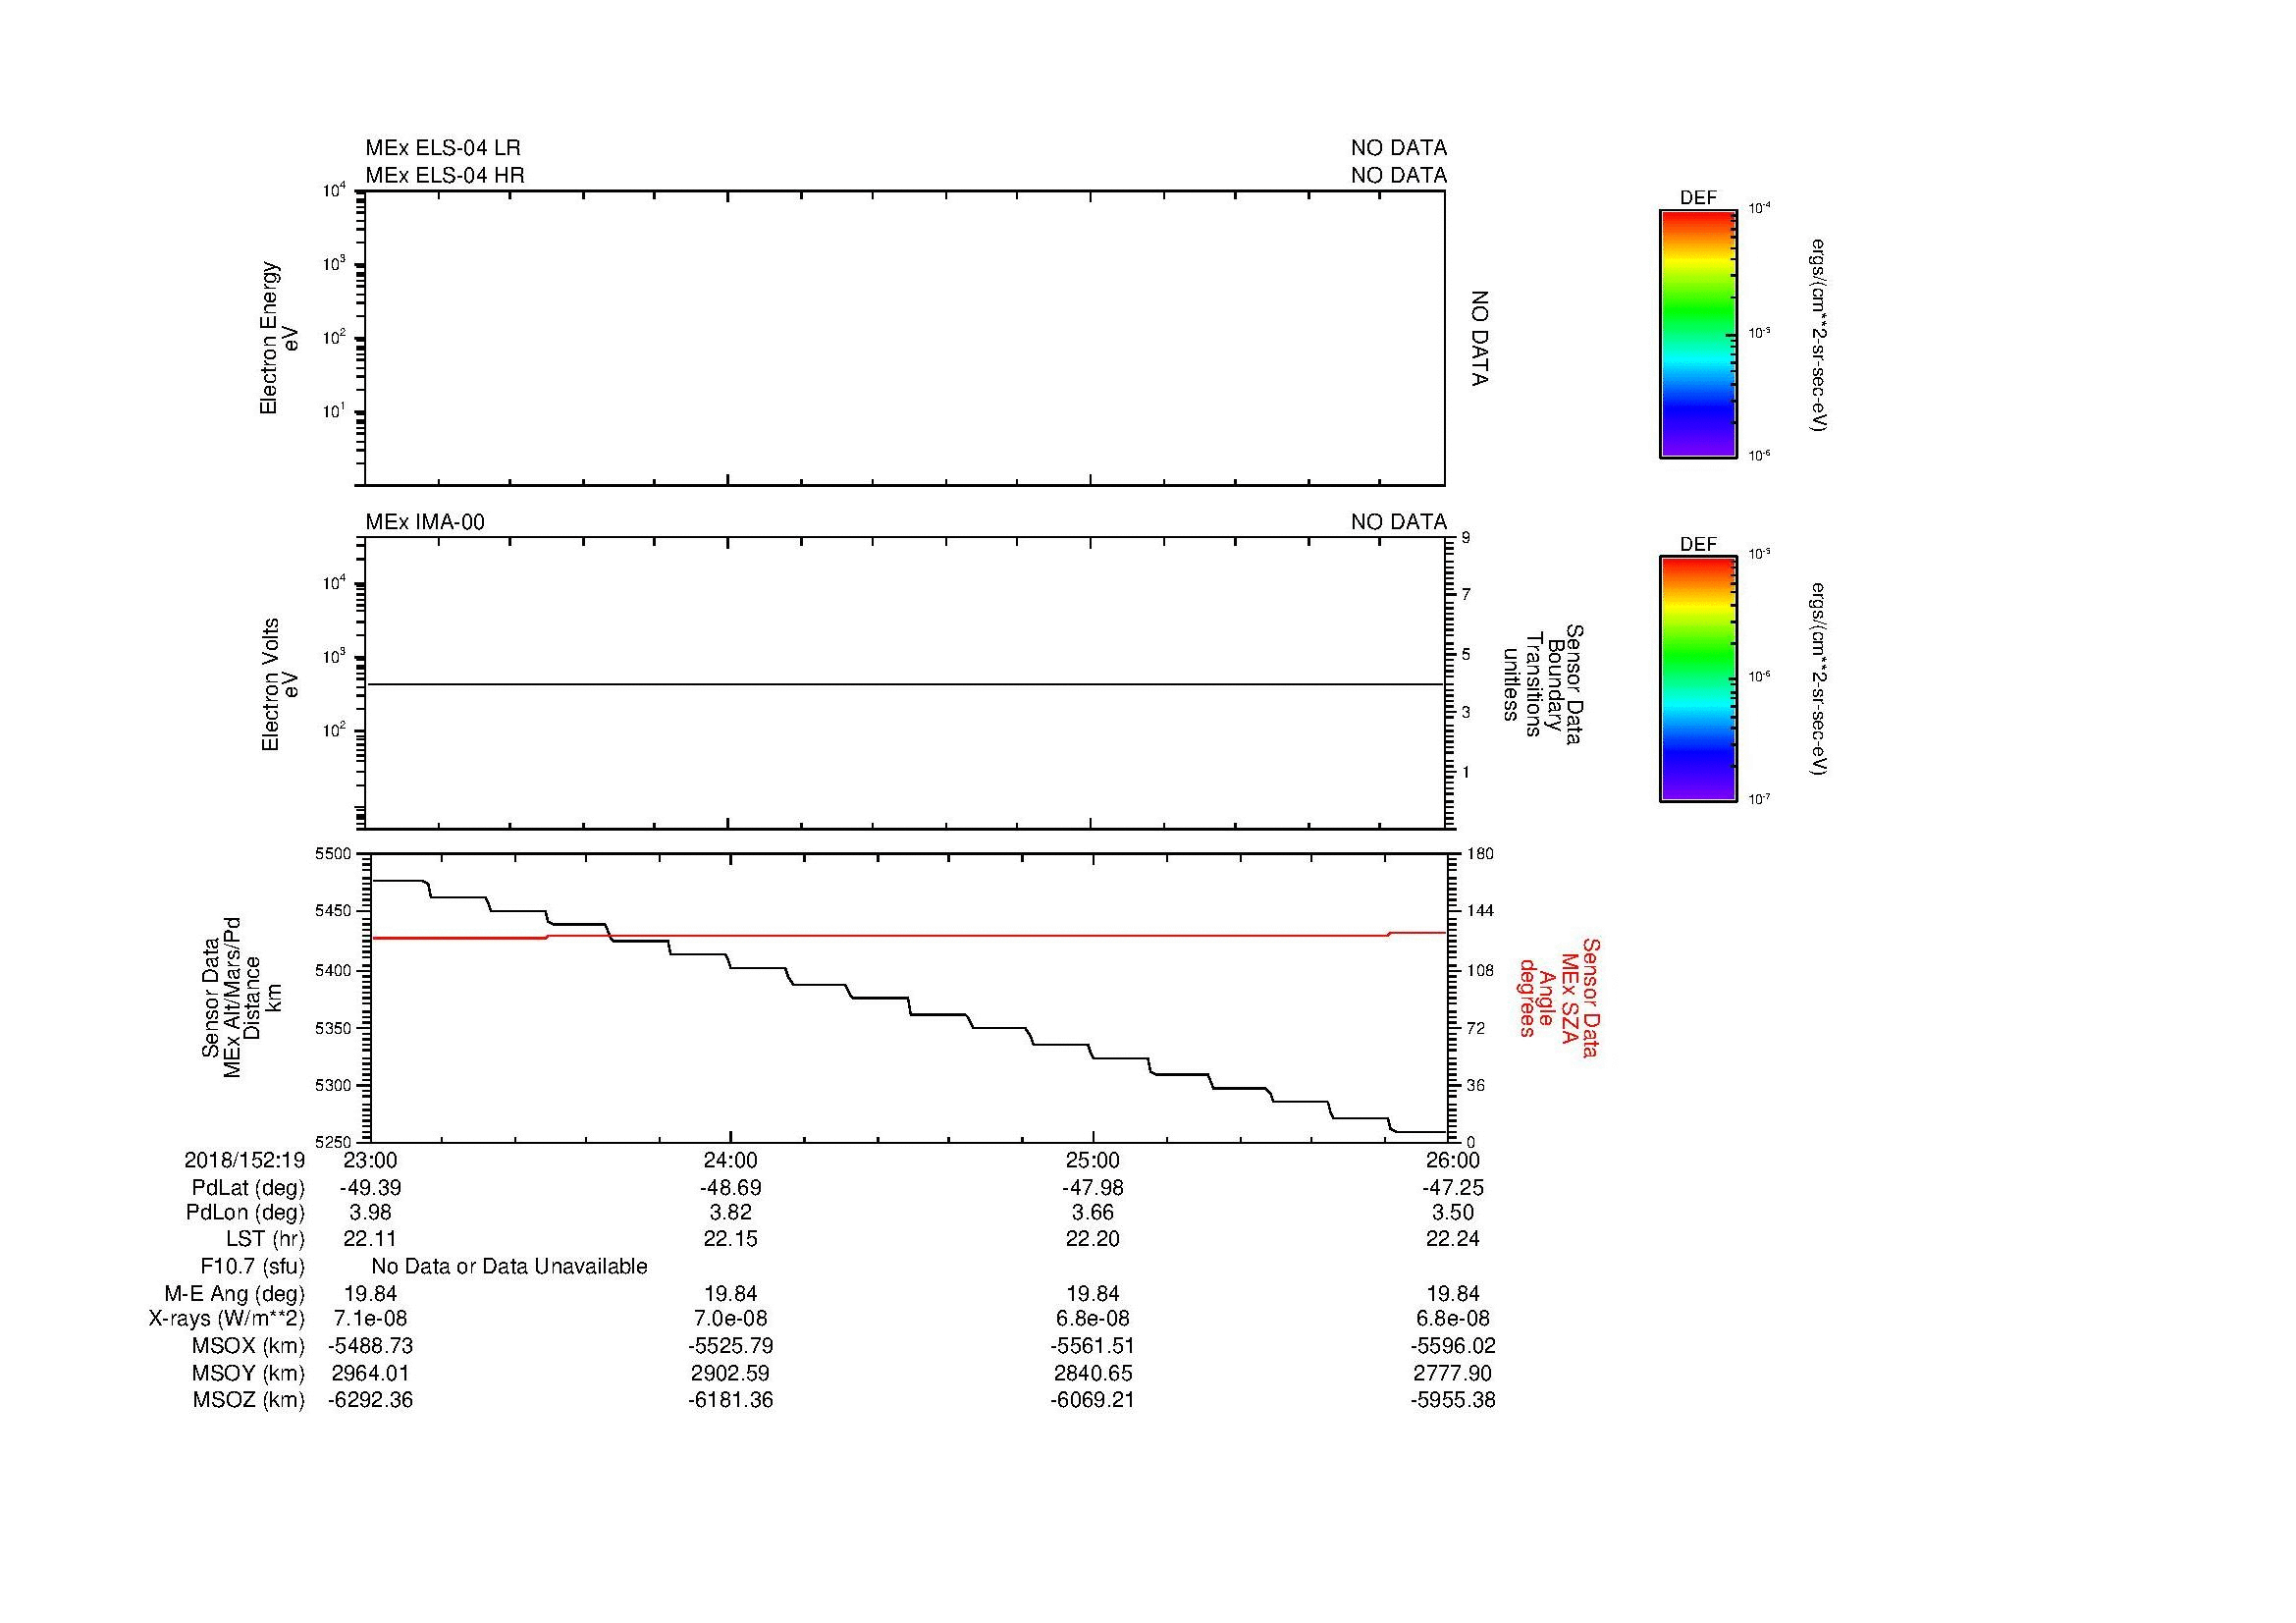
Task: Click the MSOZ value '-5955.38'
Action: tap(1453, 1401)
